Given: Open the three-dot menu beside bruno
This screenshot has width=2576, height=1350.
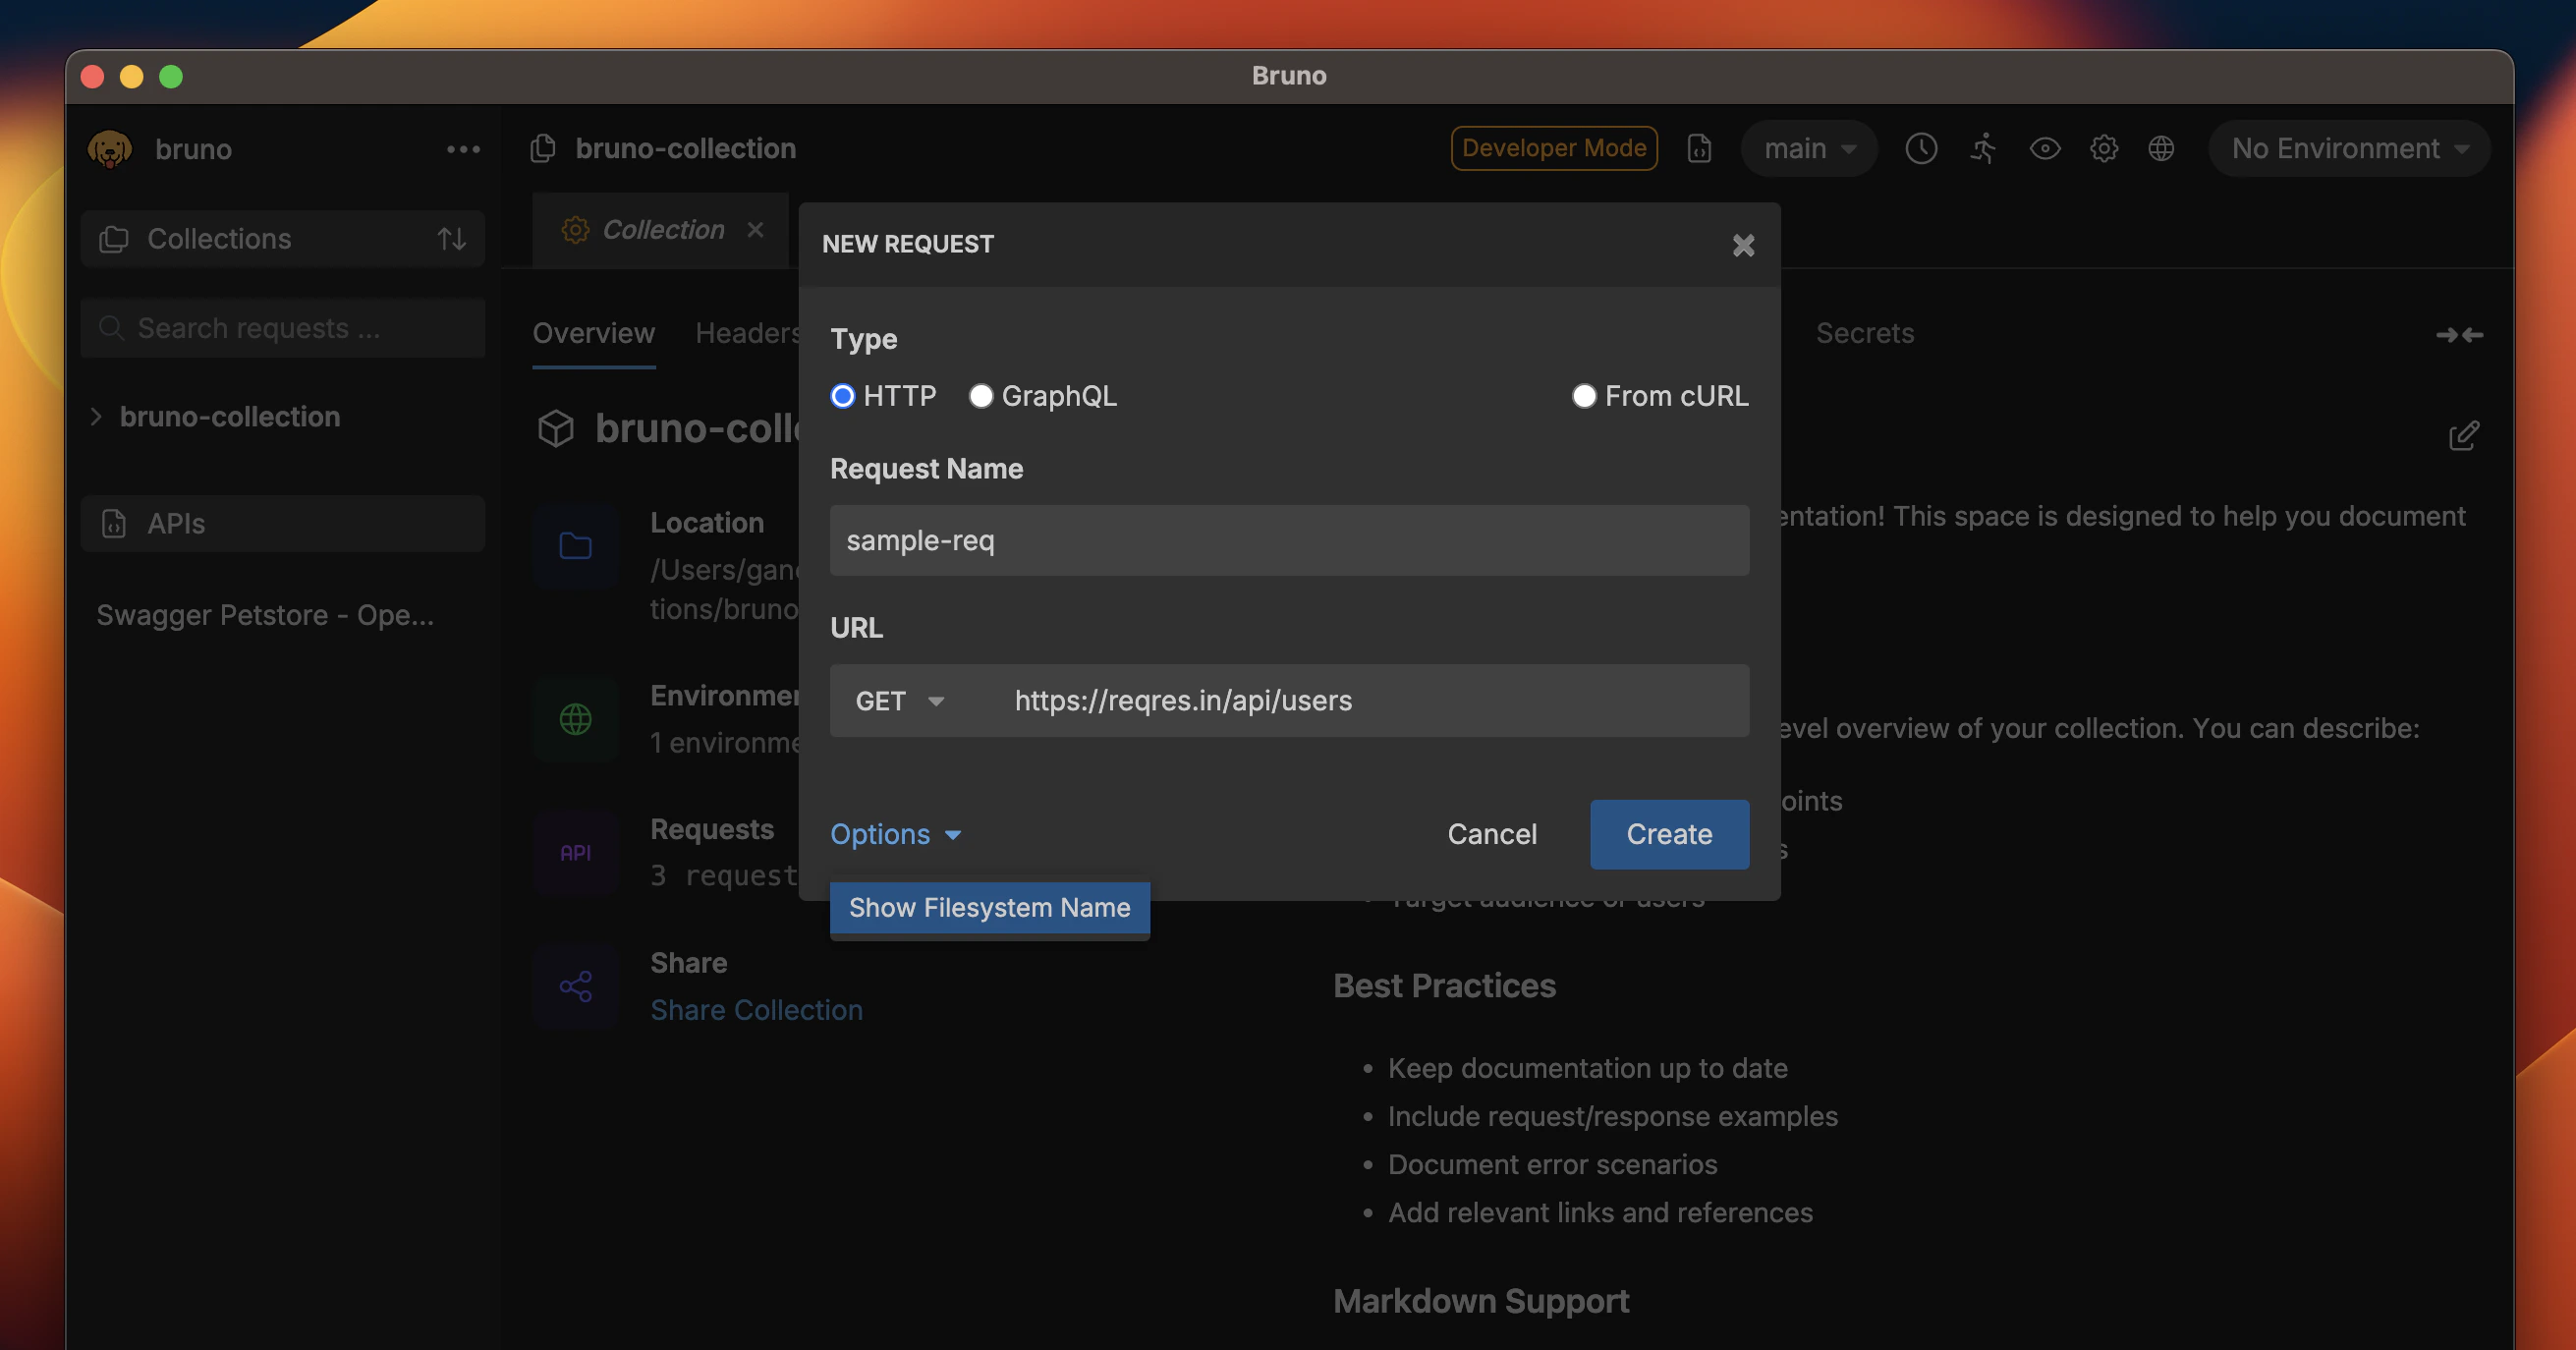Looking at the screenshot, I should [463, 149].
